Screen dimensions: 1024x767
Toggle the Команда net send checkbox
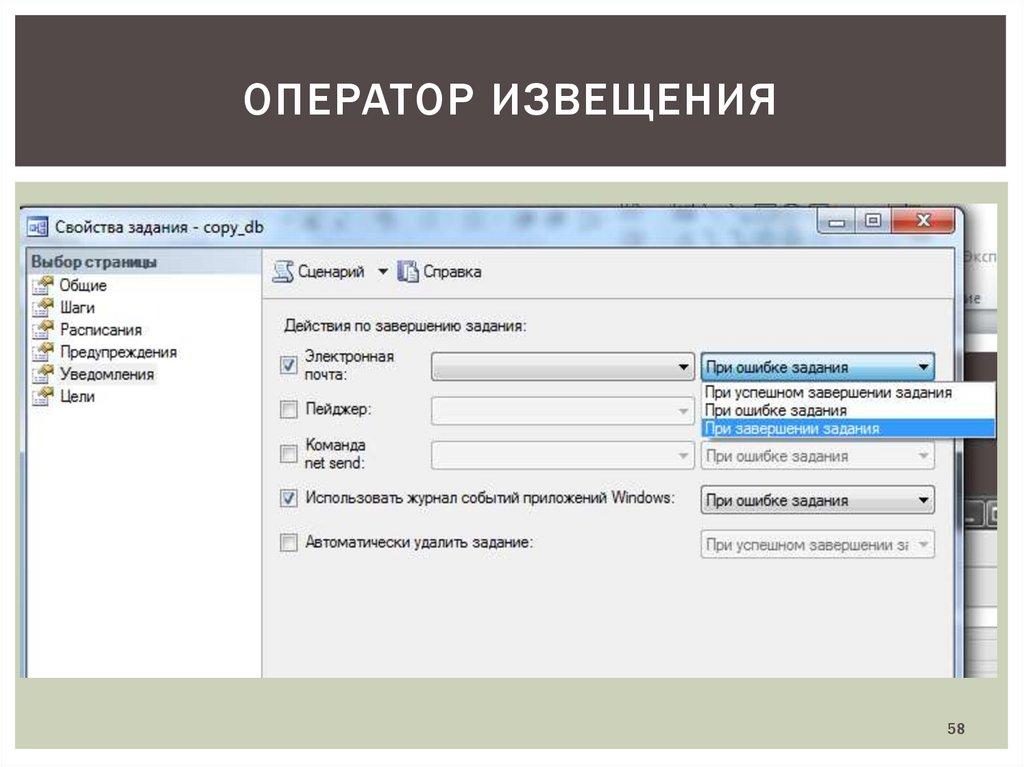289,454
